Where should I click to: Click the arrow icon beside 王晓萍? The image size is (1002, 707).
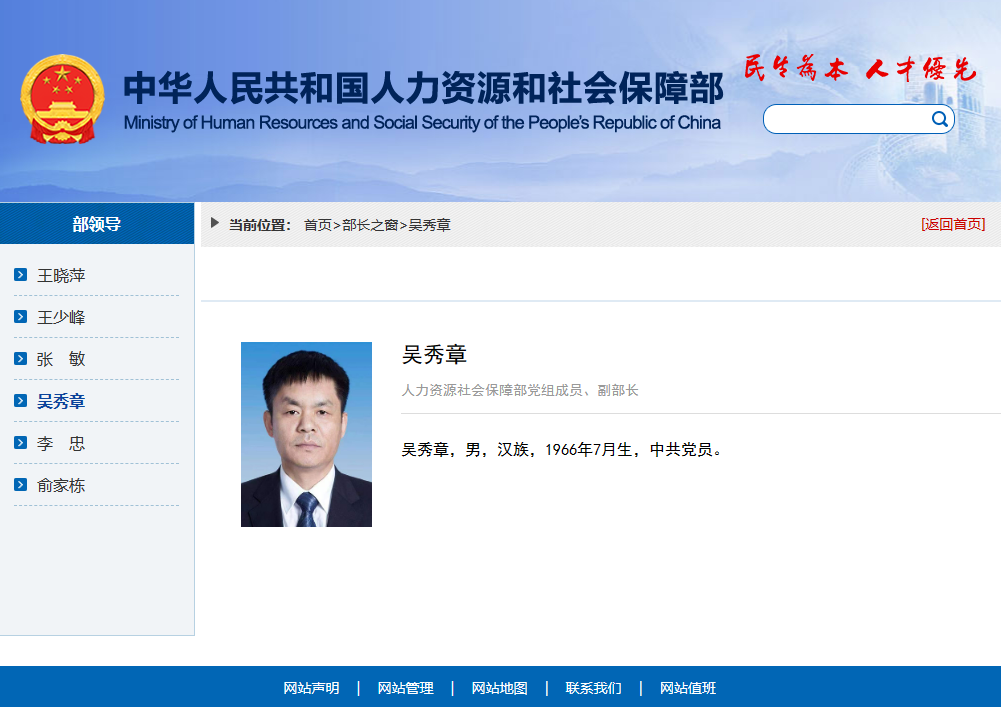20,274
